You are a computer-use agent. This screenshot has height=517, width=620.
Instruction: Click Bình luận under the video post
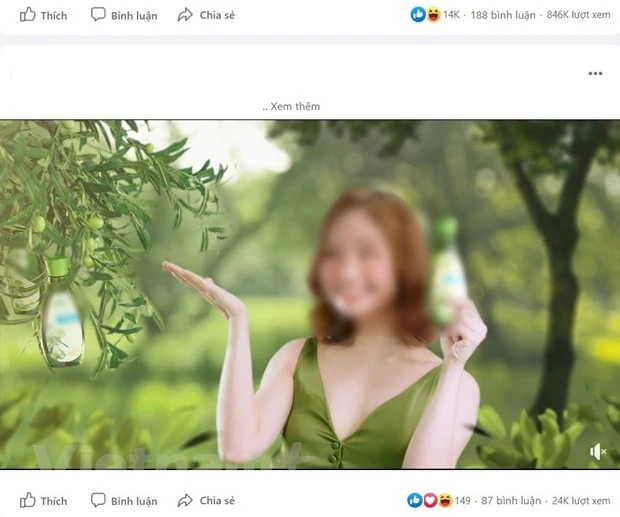[x=124, y=500]
